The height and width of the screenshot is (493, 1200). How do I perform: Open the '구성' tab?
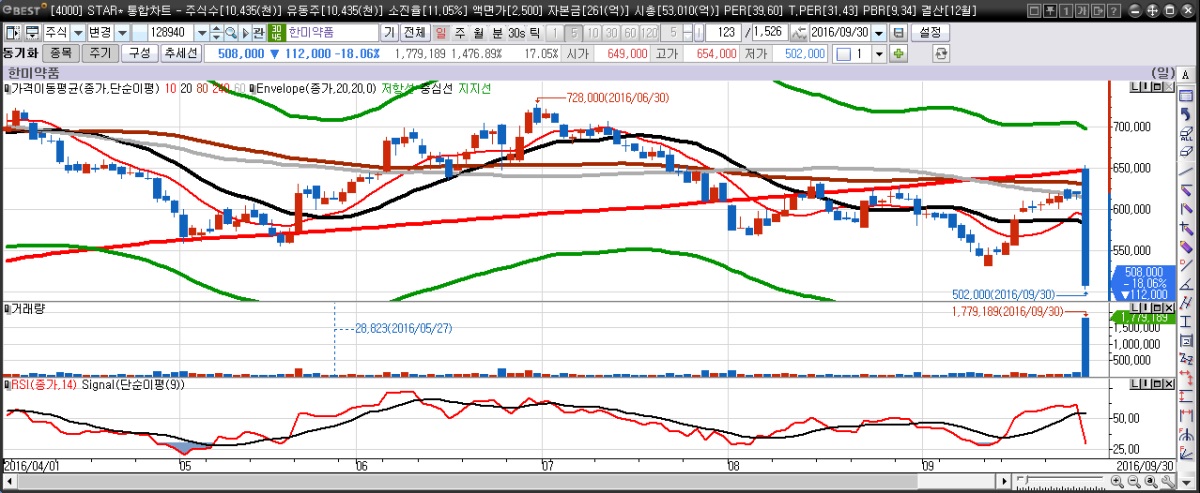point(139,53)
